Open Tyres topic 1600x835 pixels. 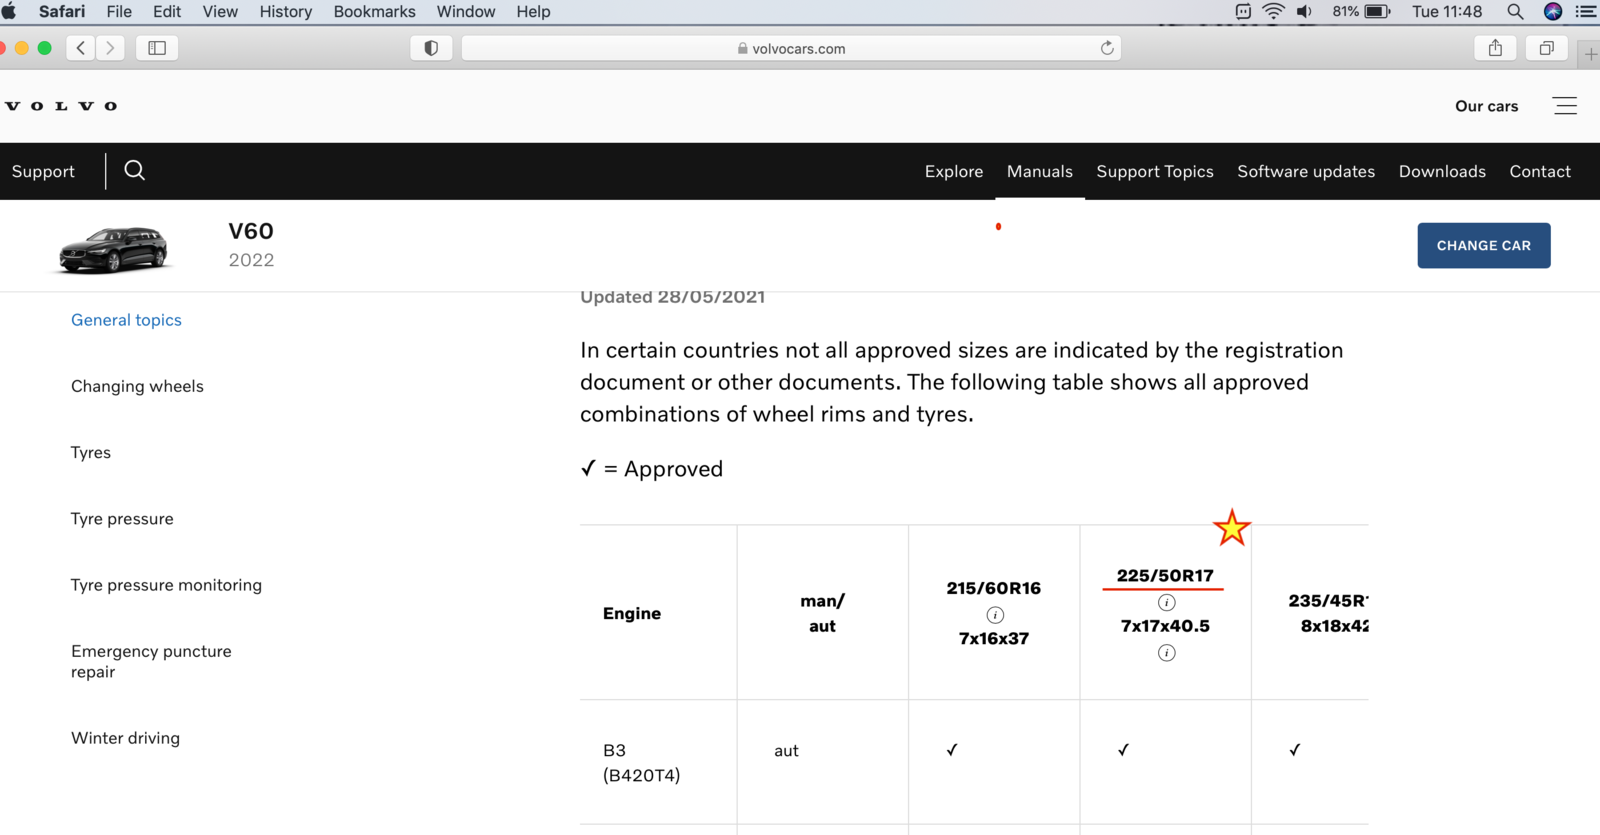91,452
